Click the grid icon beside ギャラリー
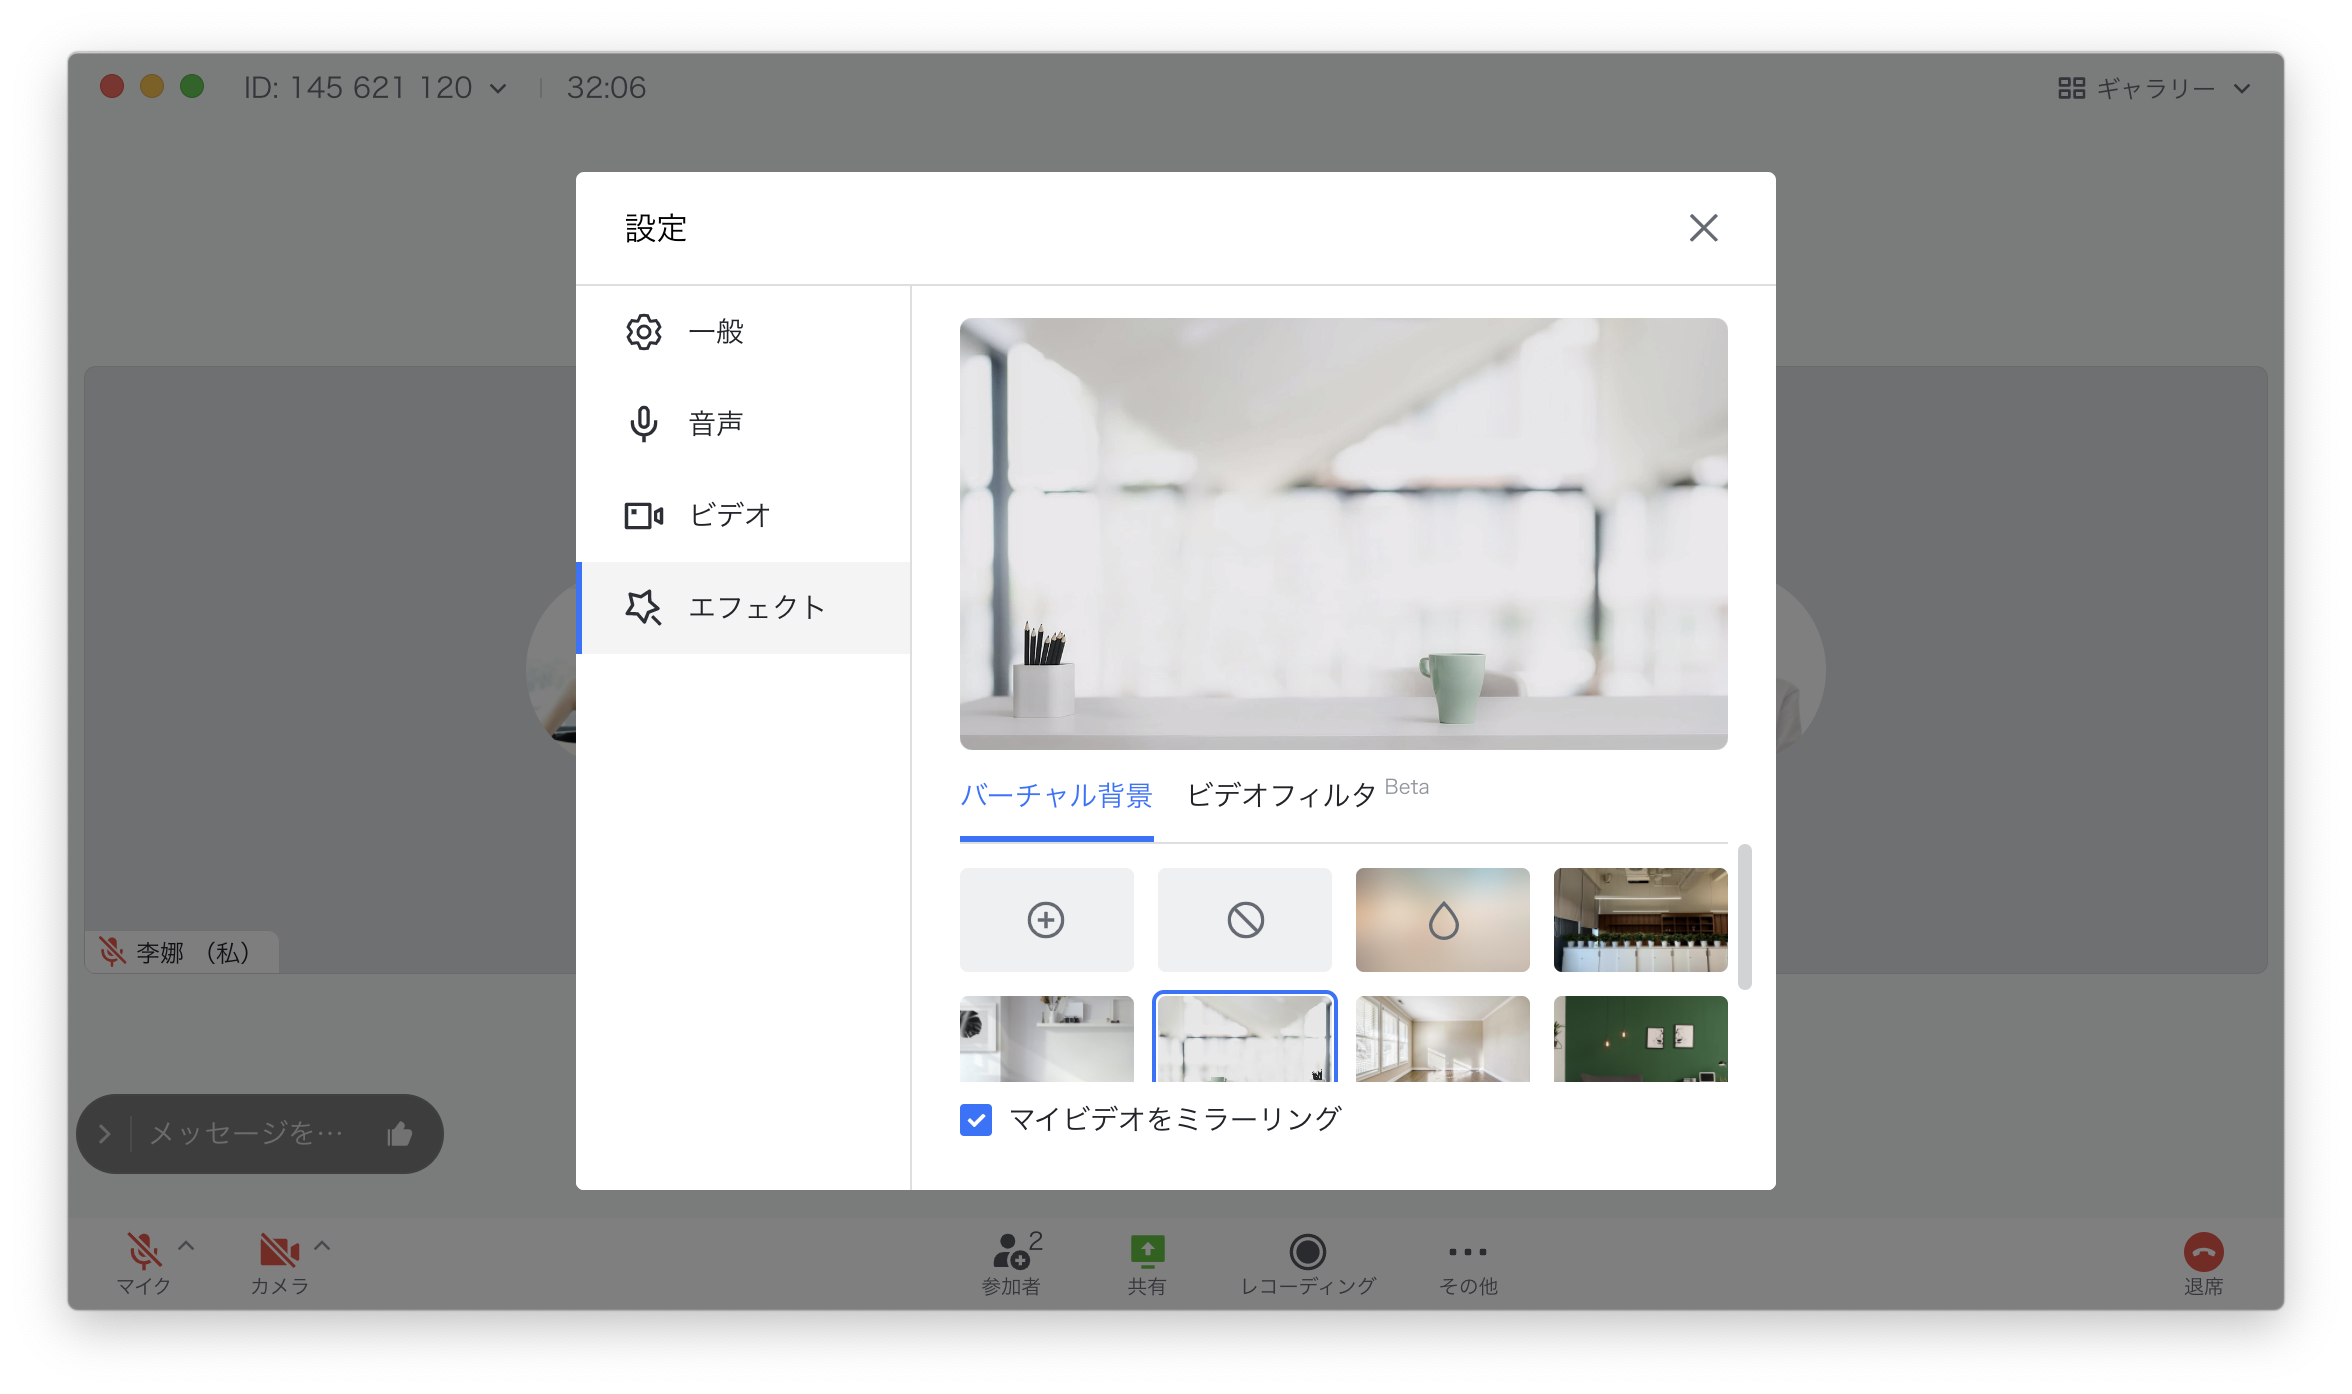The height and width of the screenshot is (1394, 2352). coord(2071,88)
